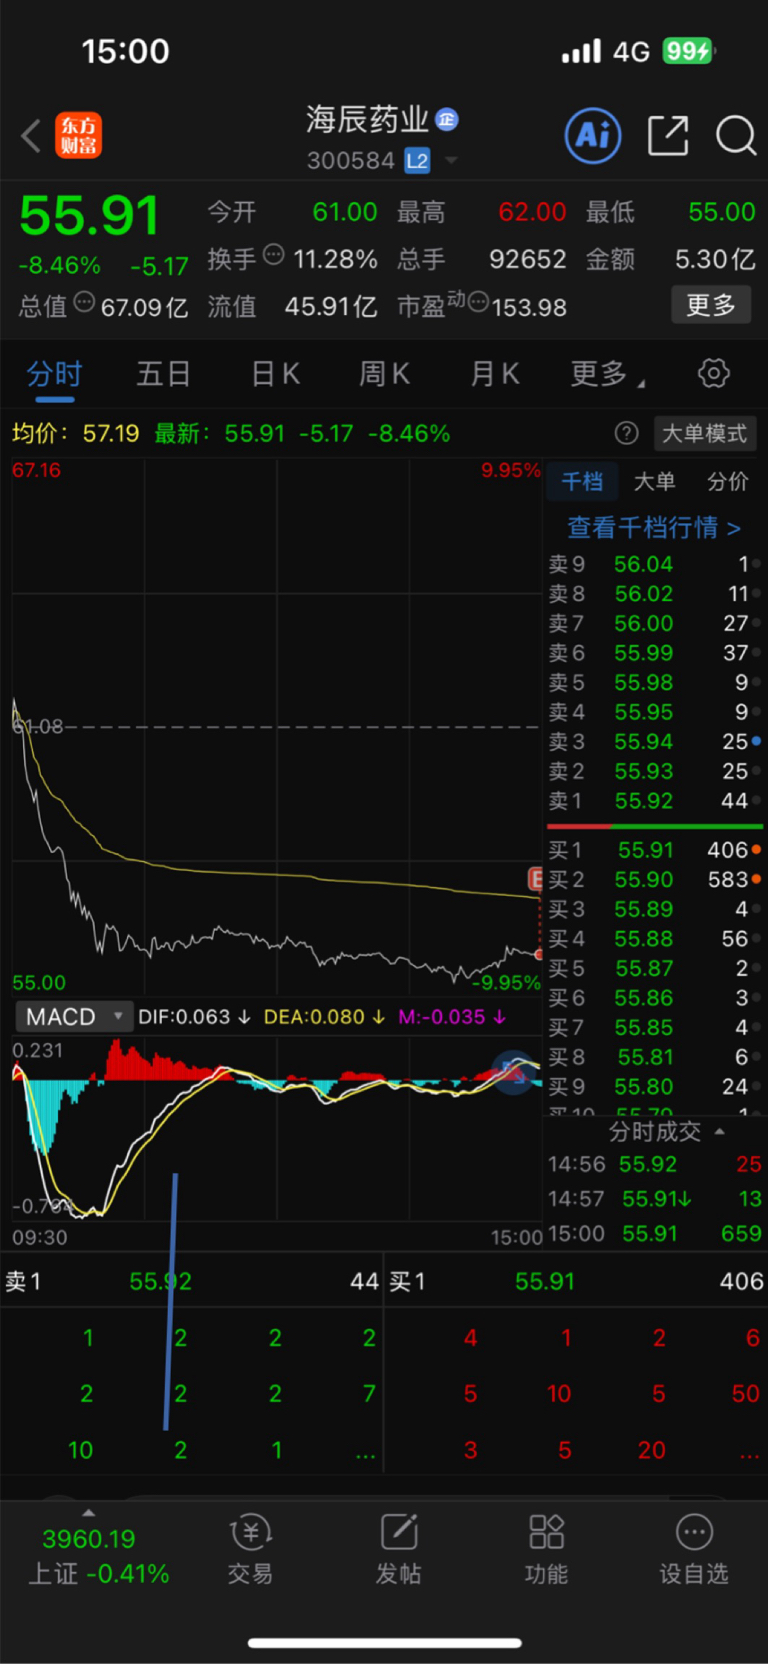Tap the red marker on price chart edge
Image resolution: width=768 pixels, height=1664 pixels.
click(x=535, y=879)
